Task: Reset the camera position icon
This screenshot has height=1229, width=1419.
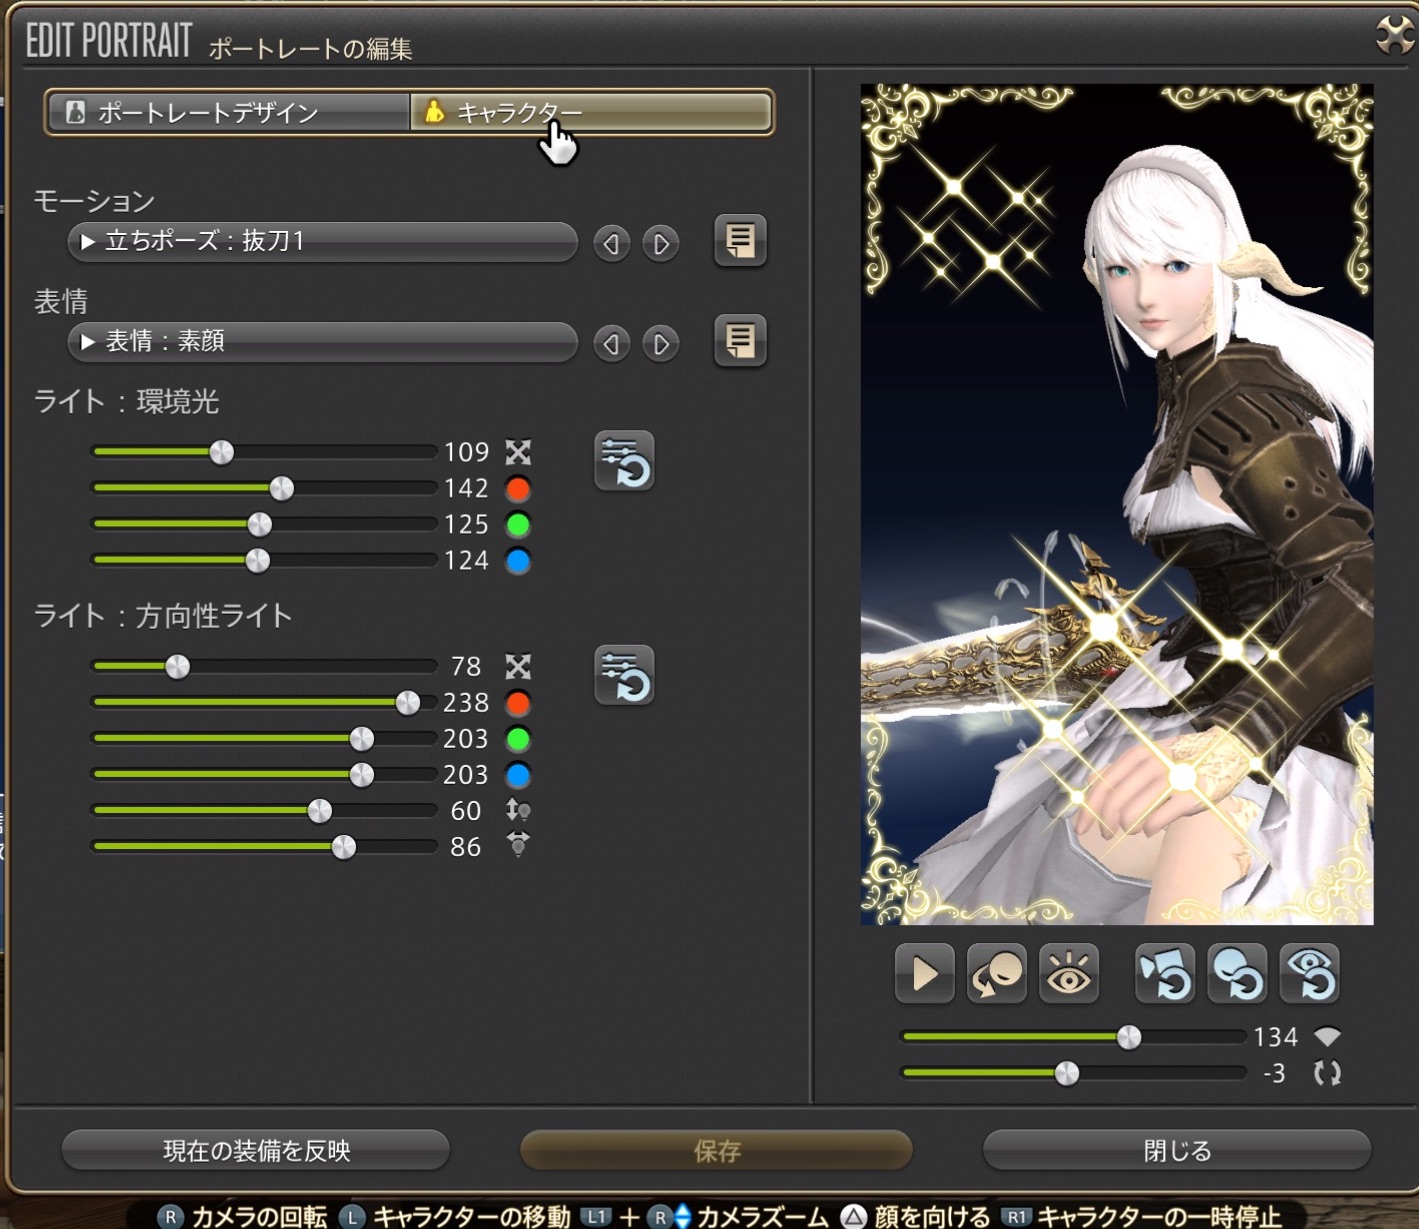Action: click(1165, 973)
